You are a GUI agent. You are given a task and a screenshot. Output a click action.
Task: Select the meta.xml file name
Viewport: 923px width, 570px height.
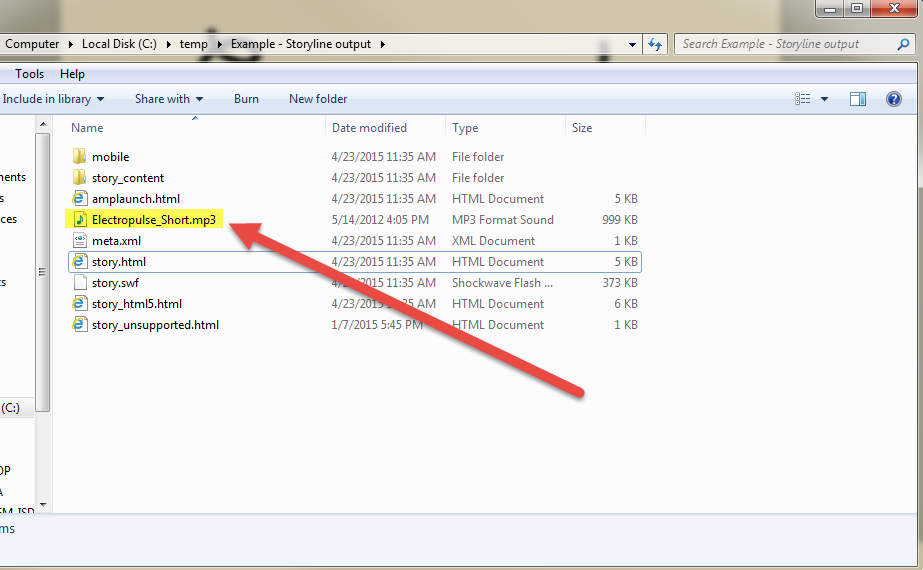click(117, 241)
